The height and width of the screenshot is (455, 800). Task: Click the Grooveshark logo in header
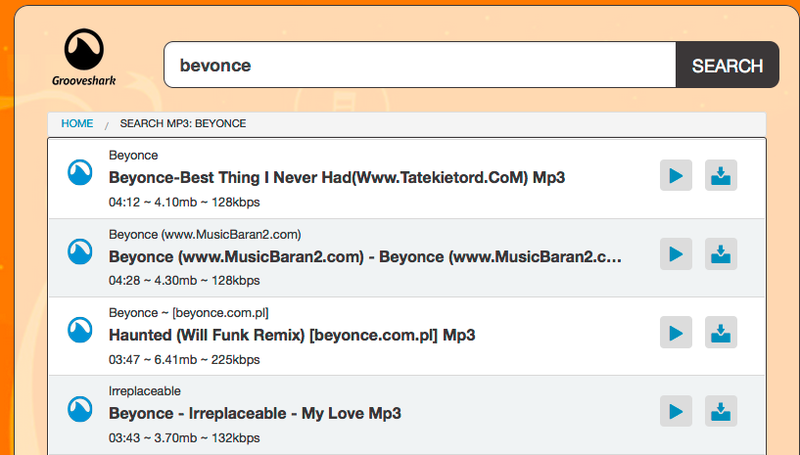(x=84, y=57)
